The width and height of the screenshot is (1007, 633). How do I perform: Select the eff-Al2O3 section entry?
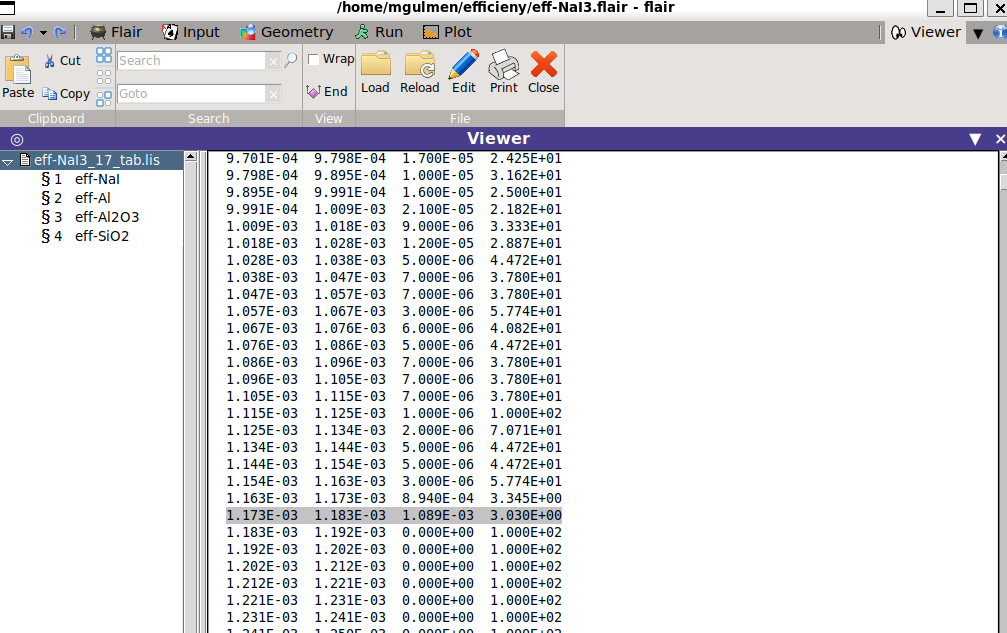click(x=107, y=217)
